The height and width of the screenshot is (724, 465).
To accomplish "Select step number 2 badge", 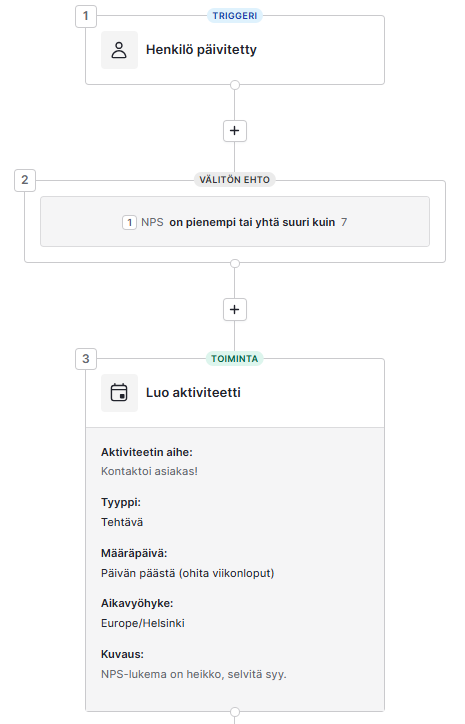I will tap(25, 180).
